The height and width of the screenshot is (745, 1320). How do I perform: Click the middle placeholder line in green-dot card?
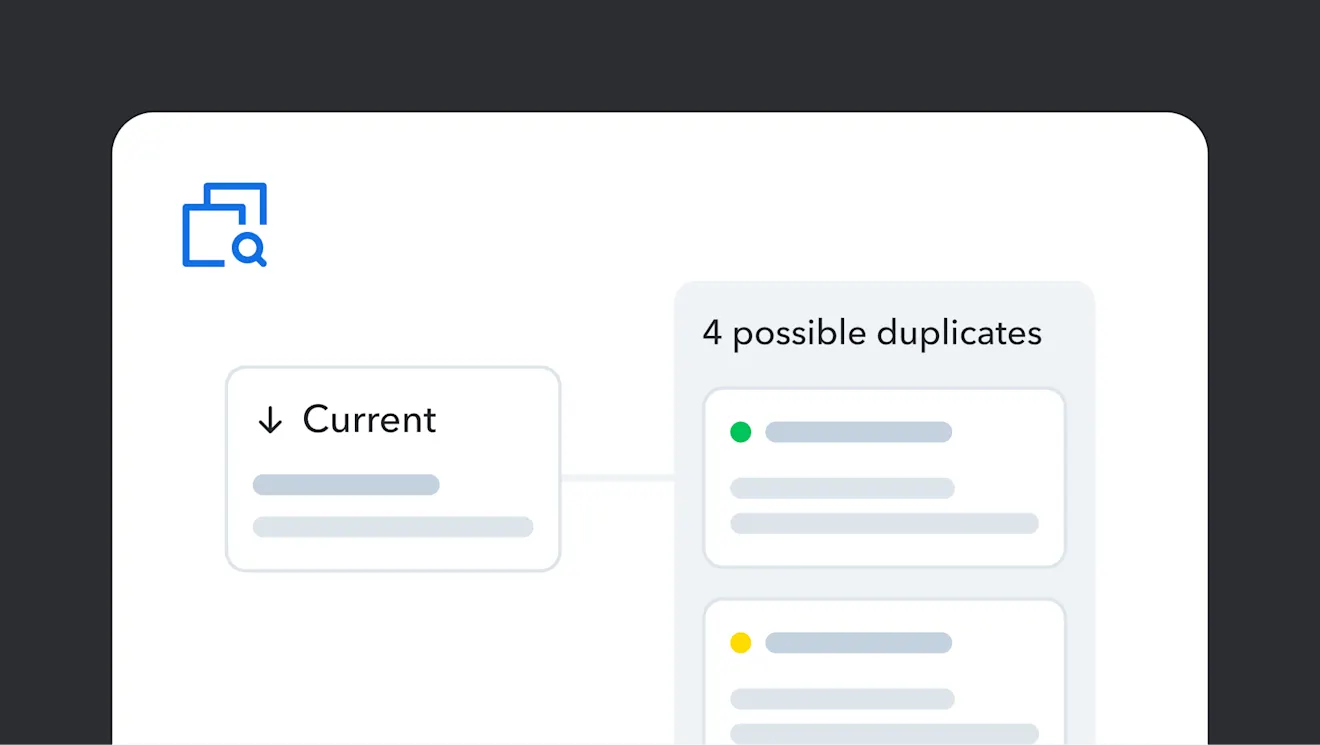[842, 488]
